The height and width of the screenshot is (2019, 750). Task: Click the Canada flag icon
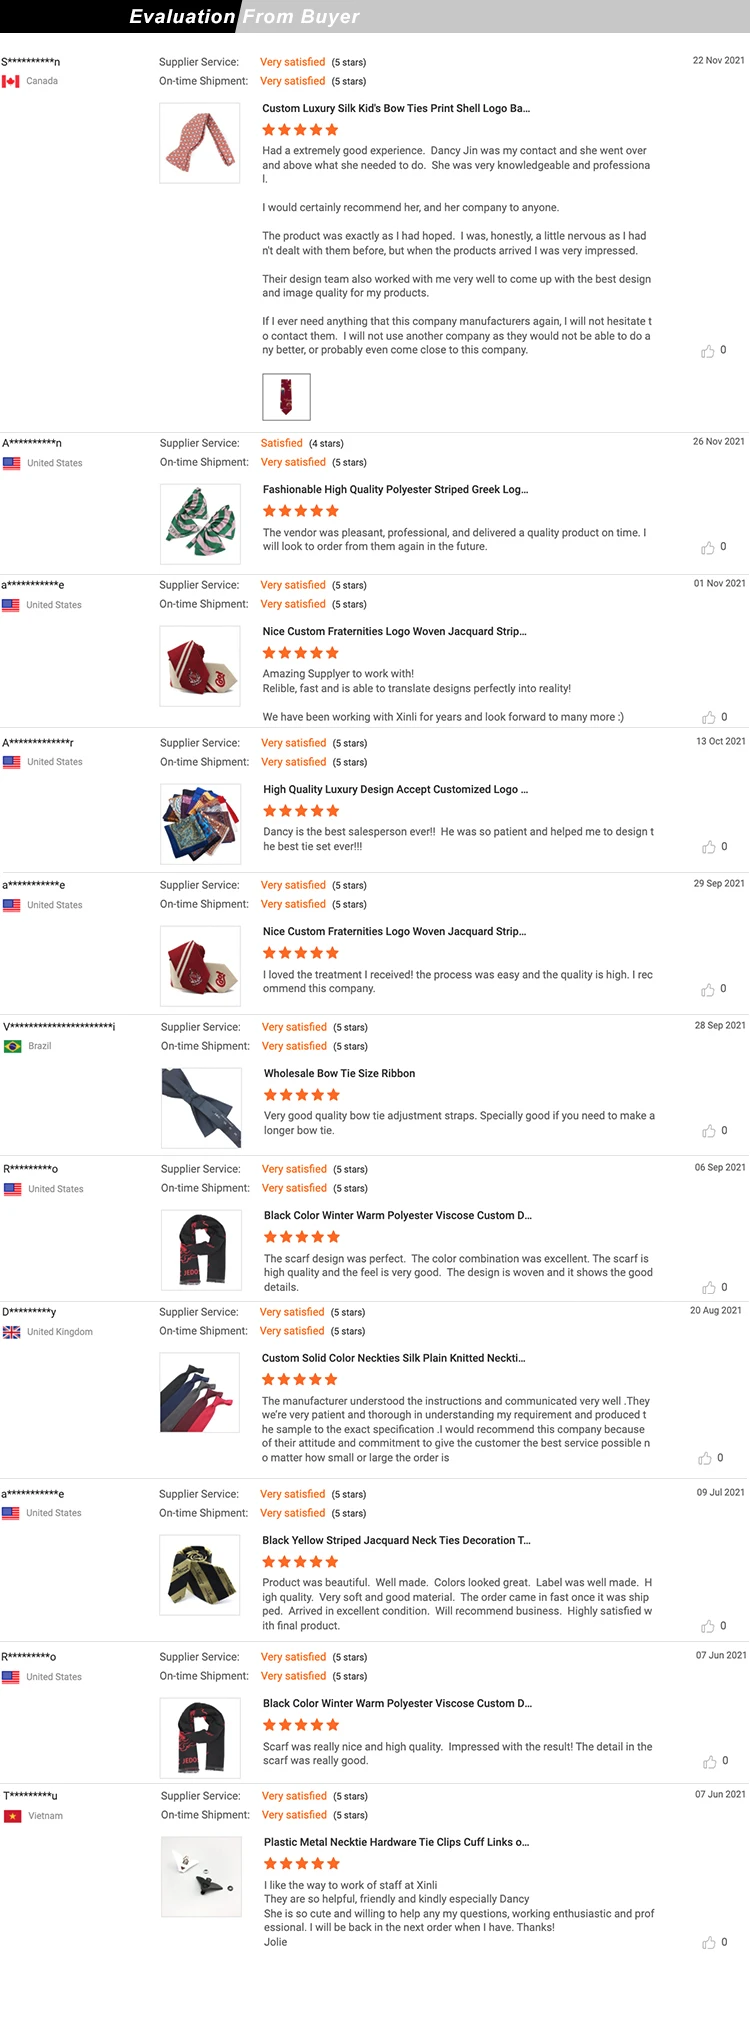[11, 82]
